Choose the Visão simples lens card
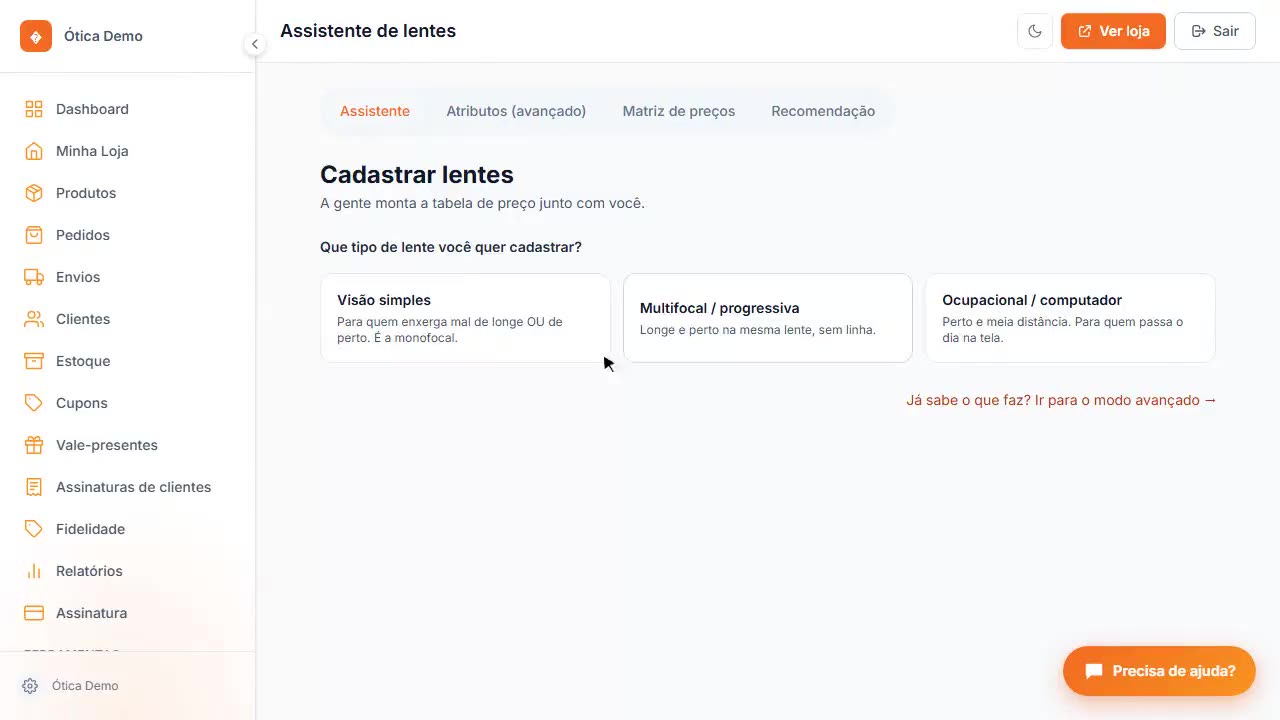The height and width of the screenshot is (720, 1280). point(465,318)
